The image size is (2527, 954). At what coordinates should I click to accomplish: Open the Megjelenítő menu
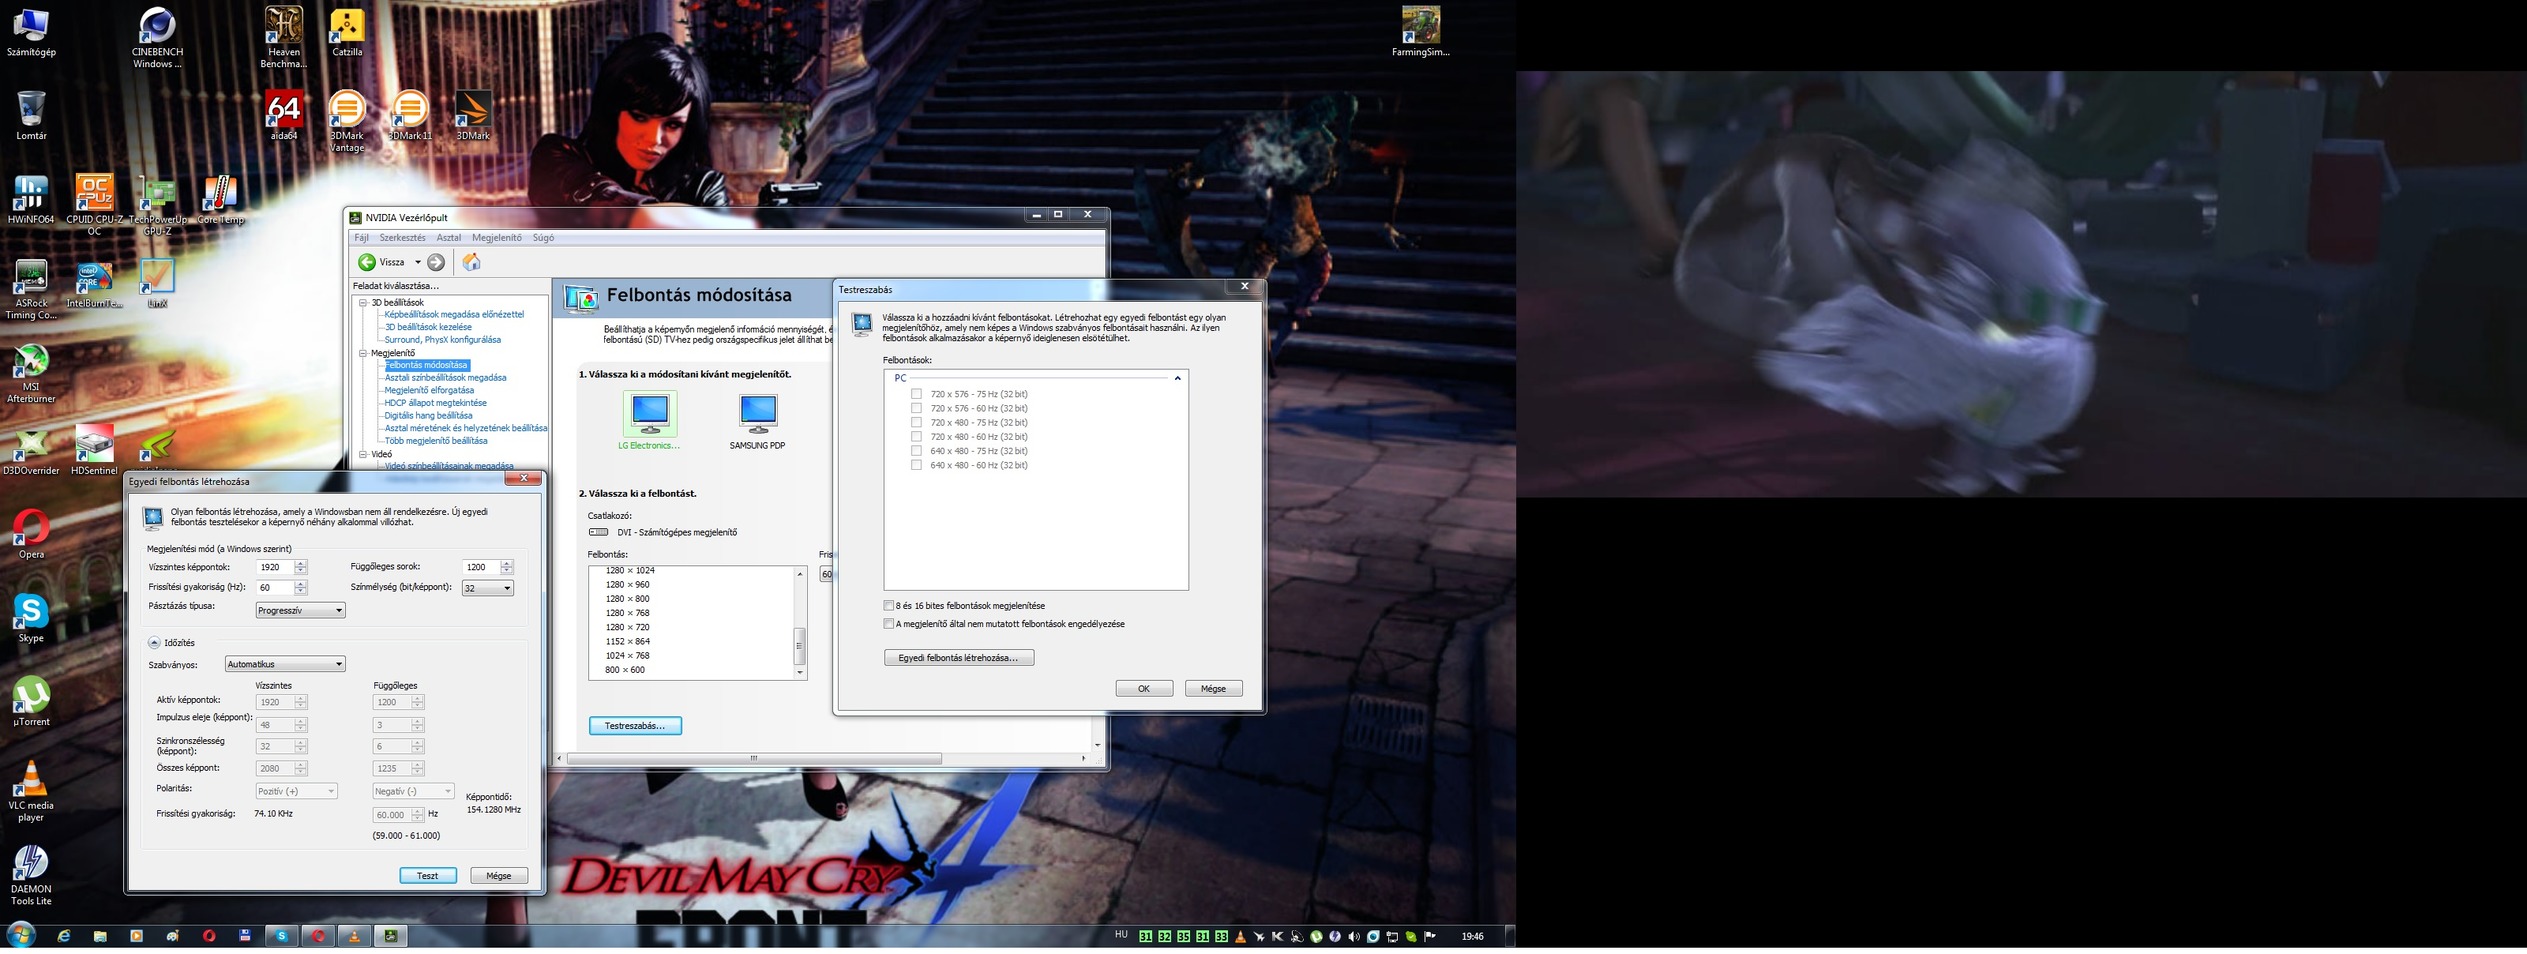coord(497,238)
